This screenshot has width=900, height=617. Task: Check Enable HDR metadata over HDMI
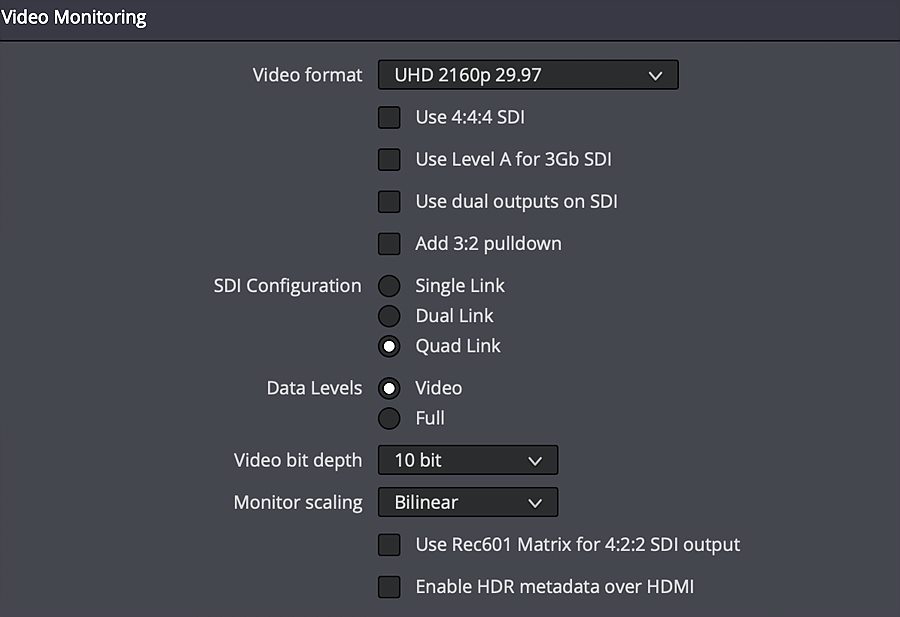(389, 587)
